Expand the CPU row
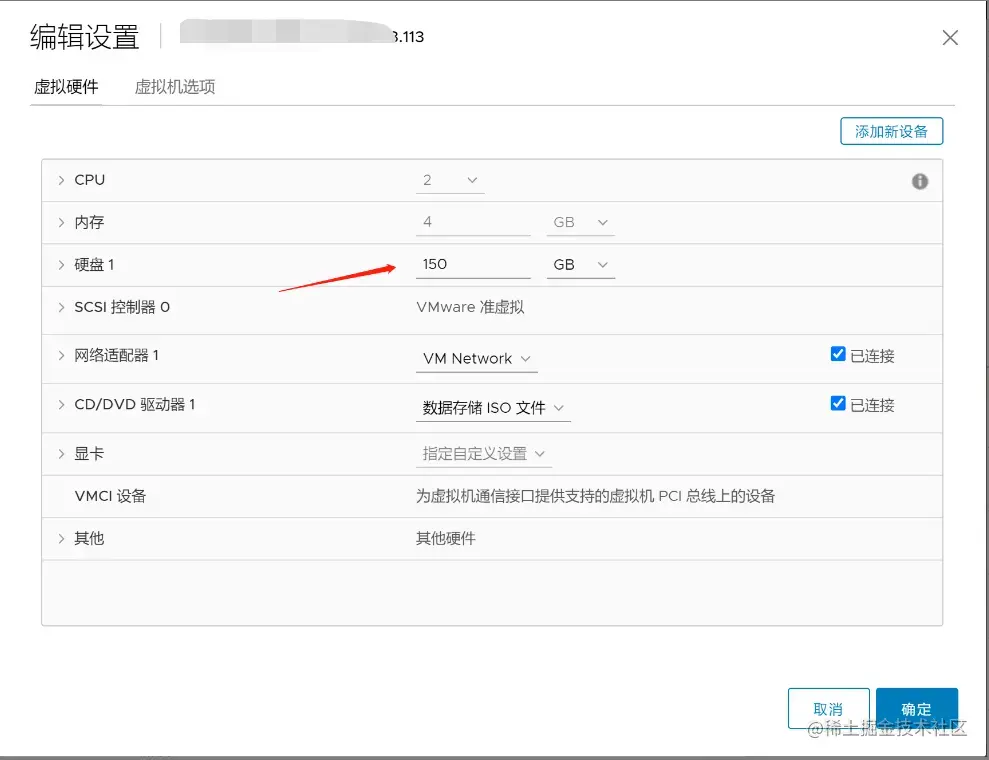 point(61,180)
